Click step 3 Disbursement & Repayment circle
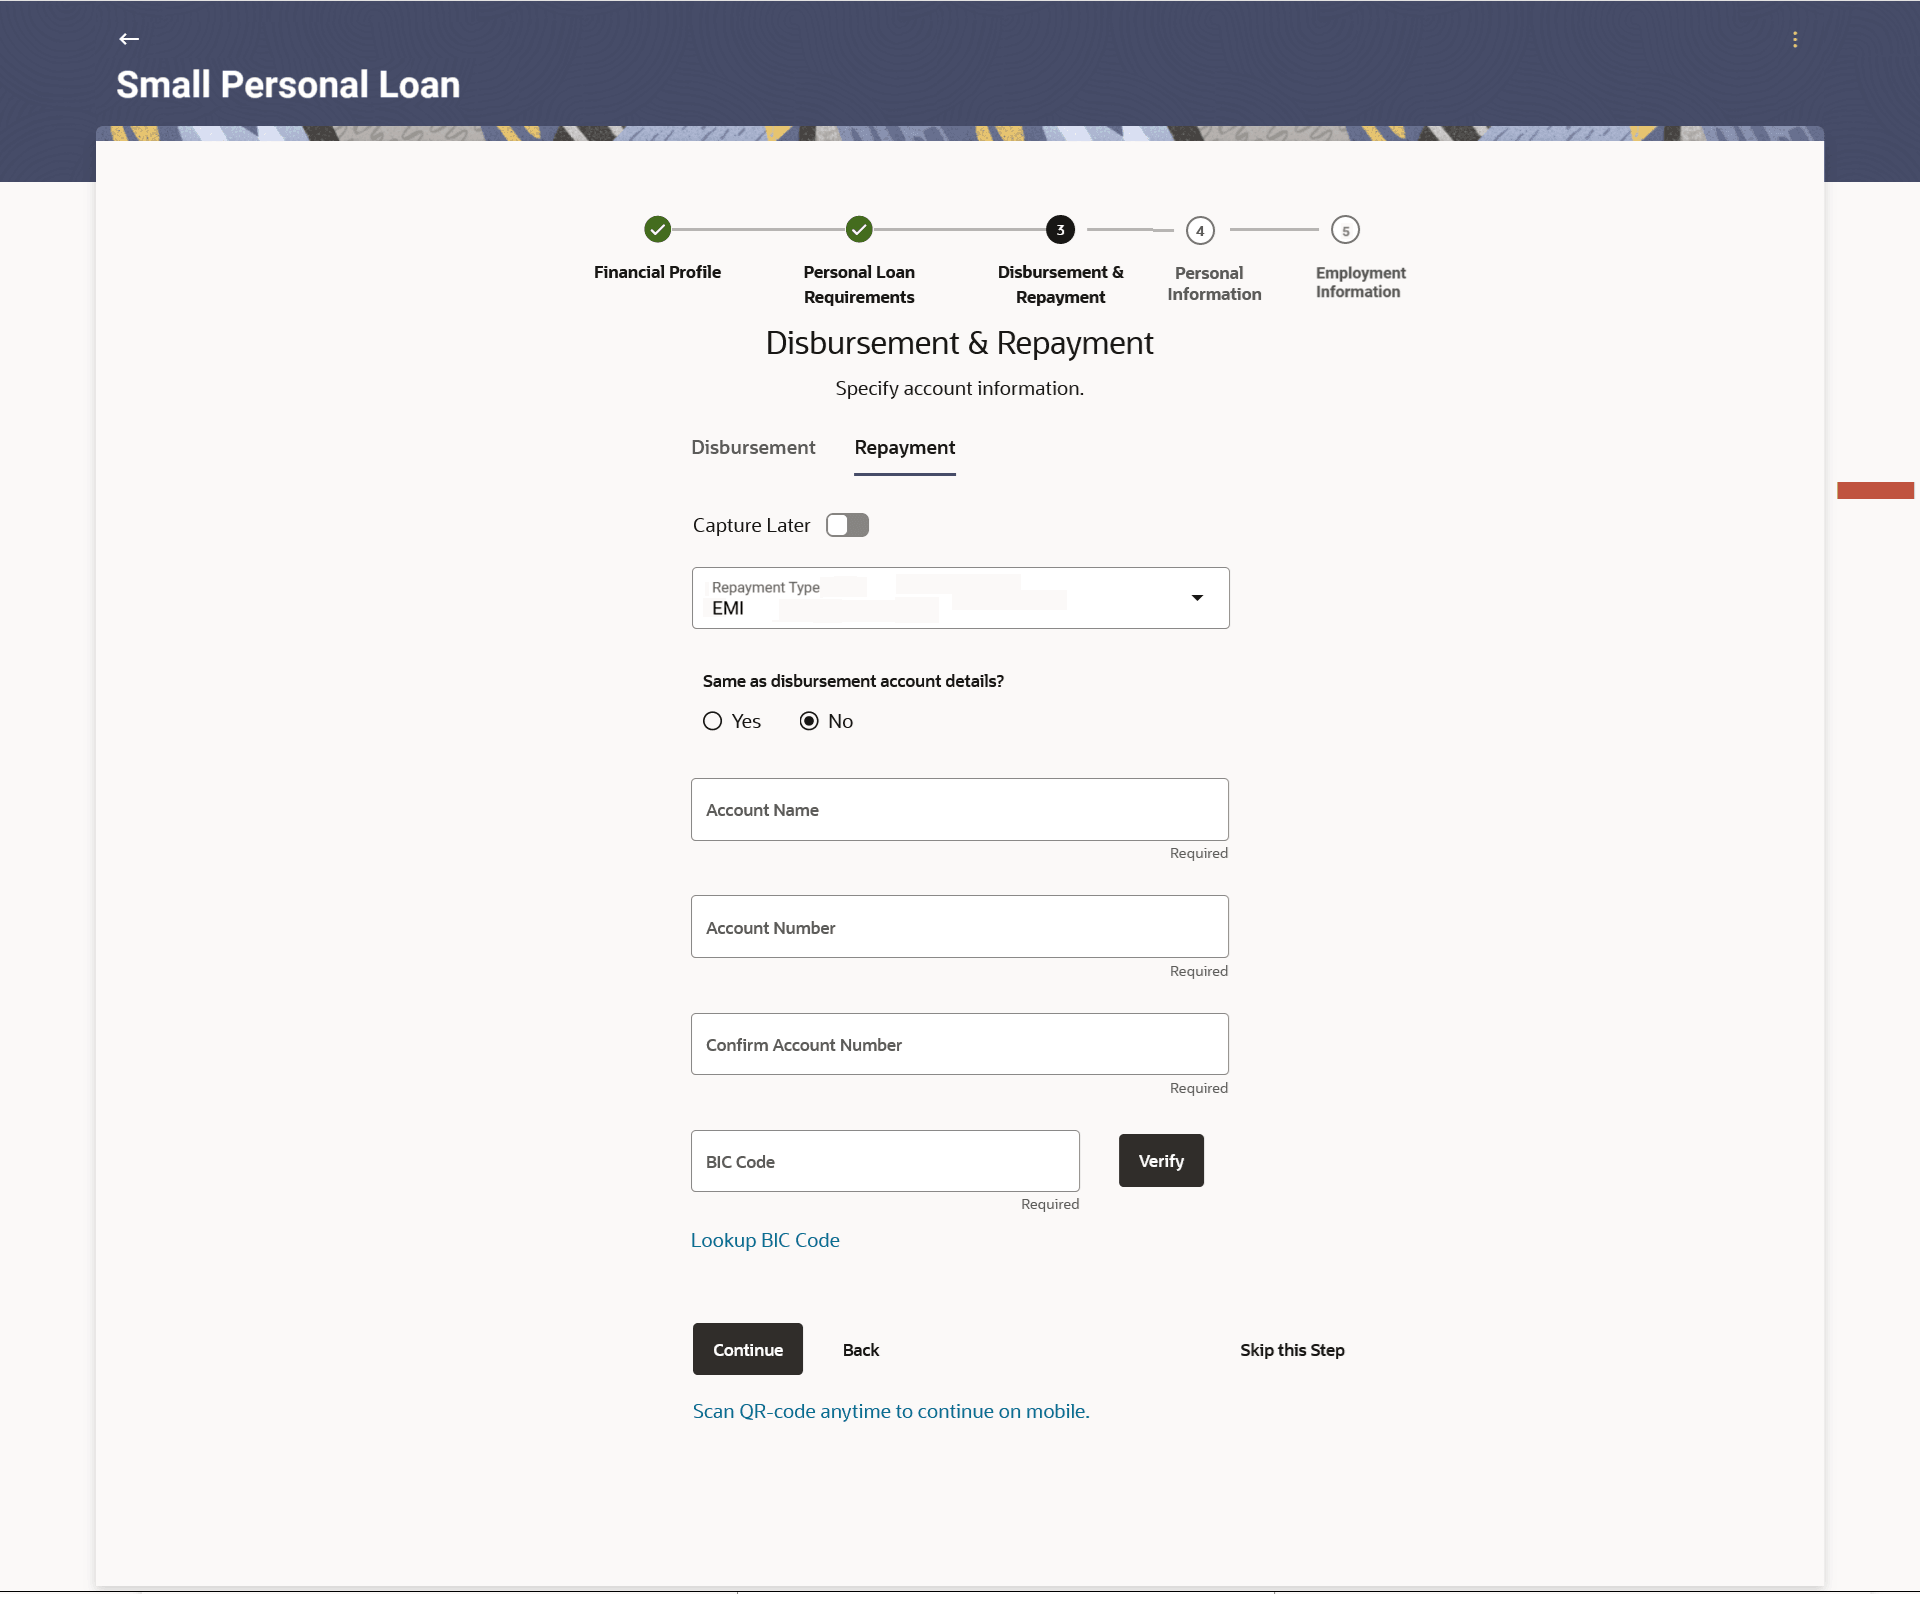Screen dimensions: 1920x1597 [1060, 230]
